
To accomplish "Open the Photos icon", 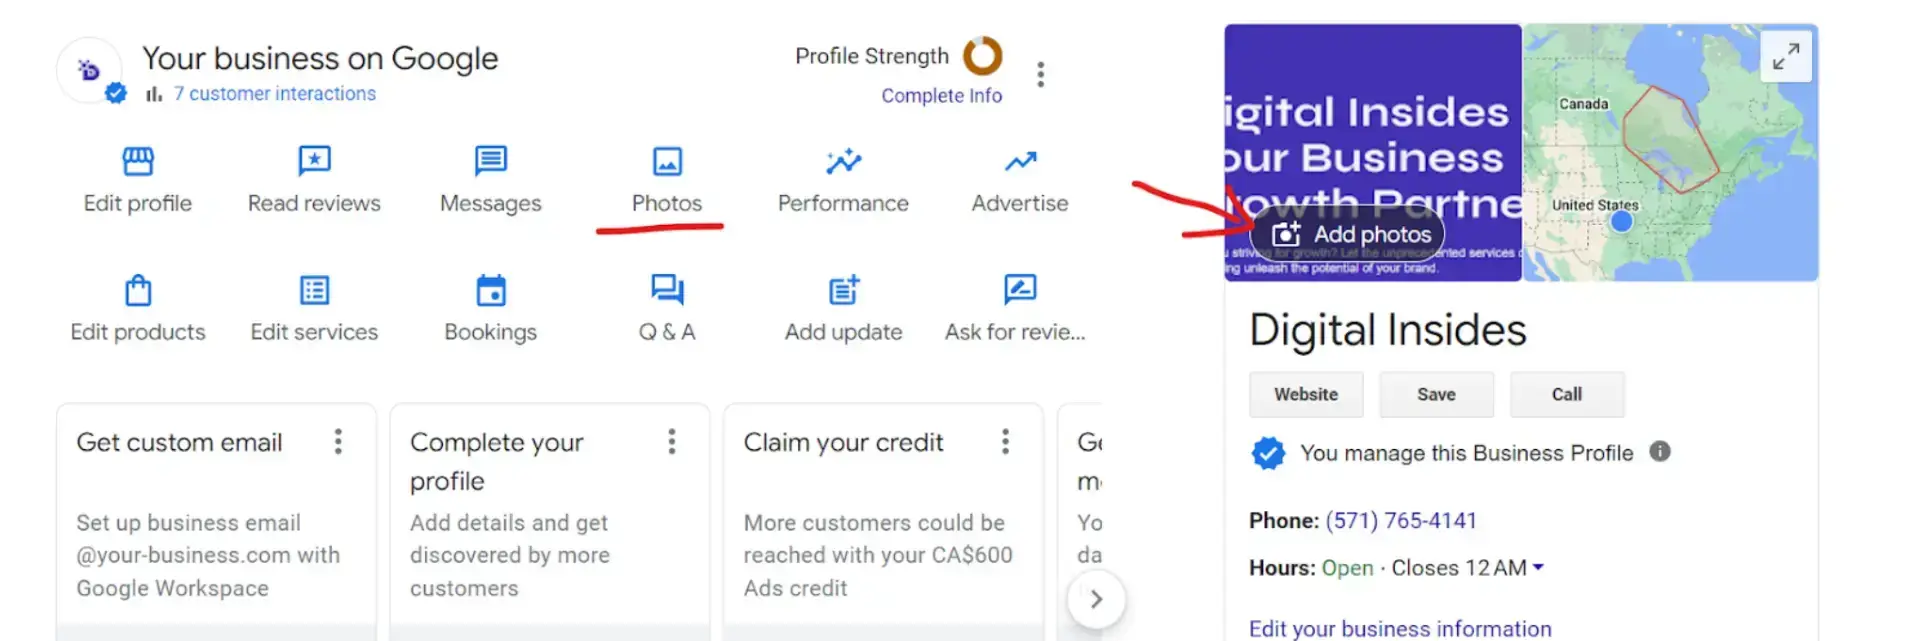I will coord(667,161).
